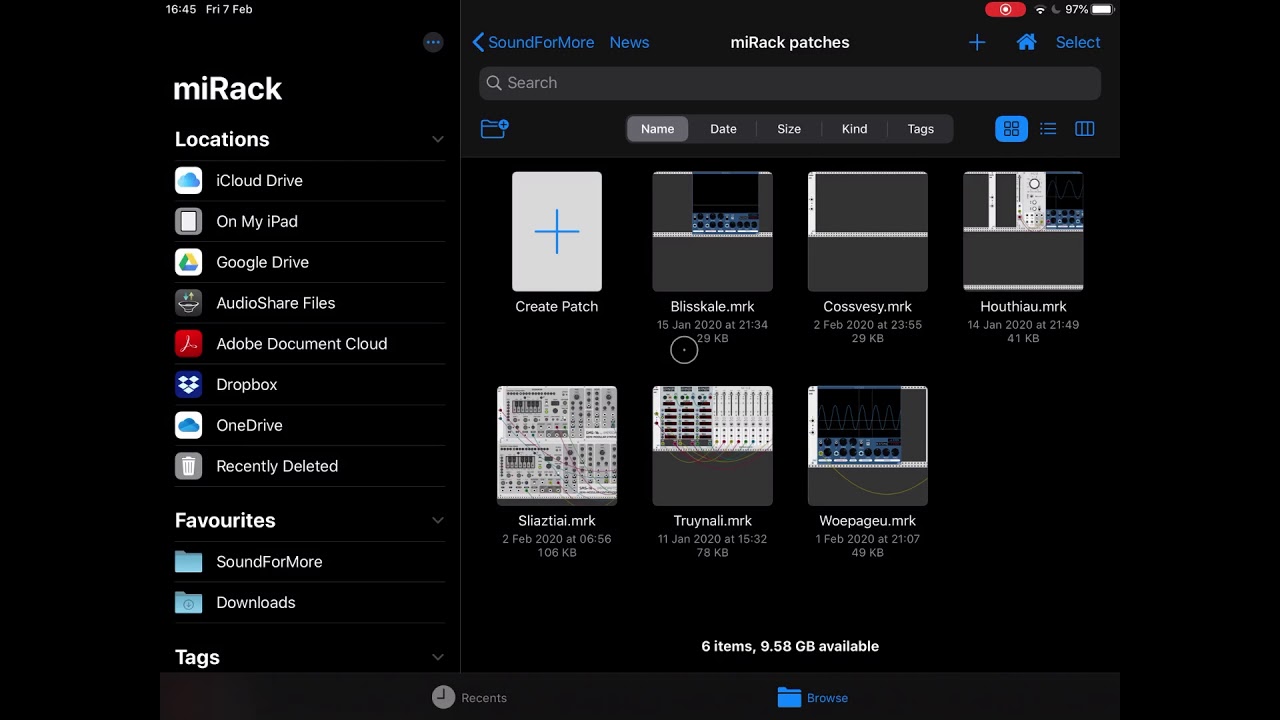
Task: Open SoundForMore favourite folder
Action: pyautogui.click(x=310, y=562)
